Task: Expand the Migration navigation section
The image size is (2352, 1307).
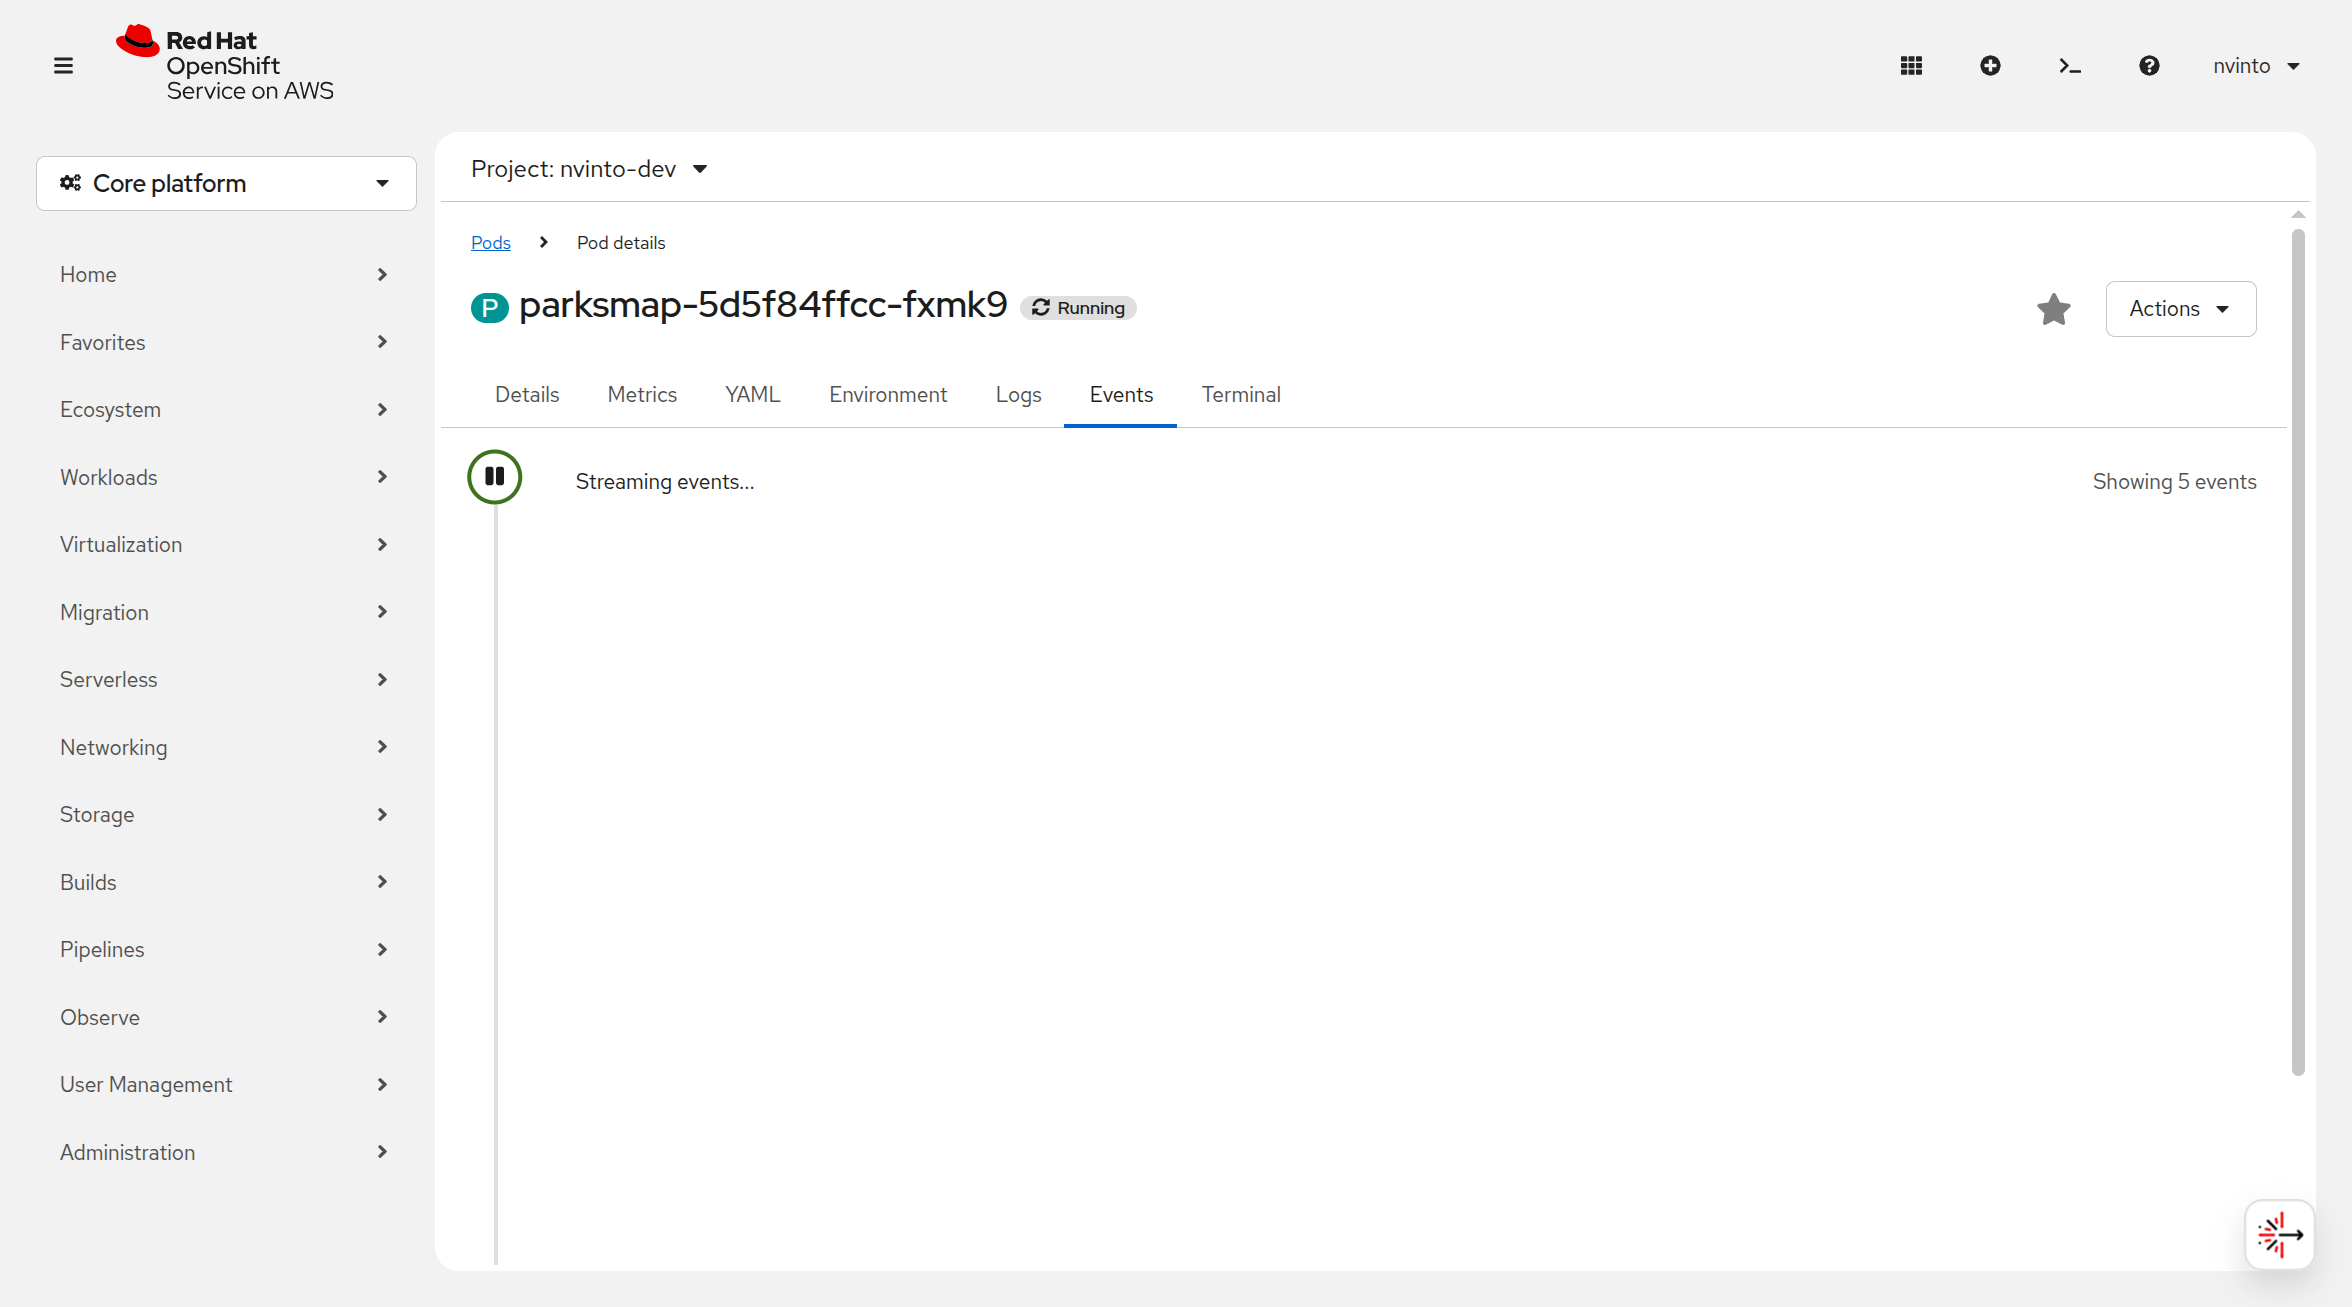Action: pos(224,612)
